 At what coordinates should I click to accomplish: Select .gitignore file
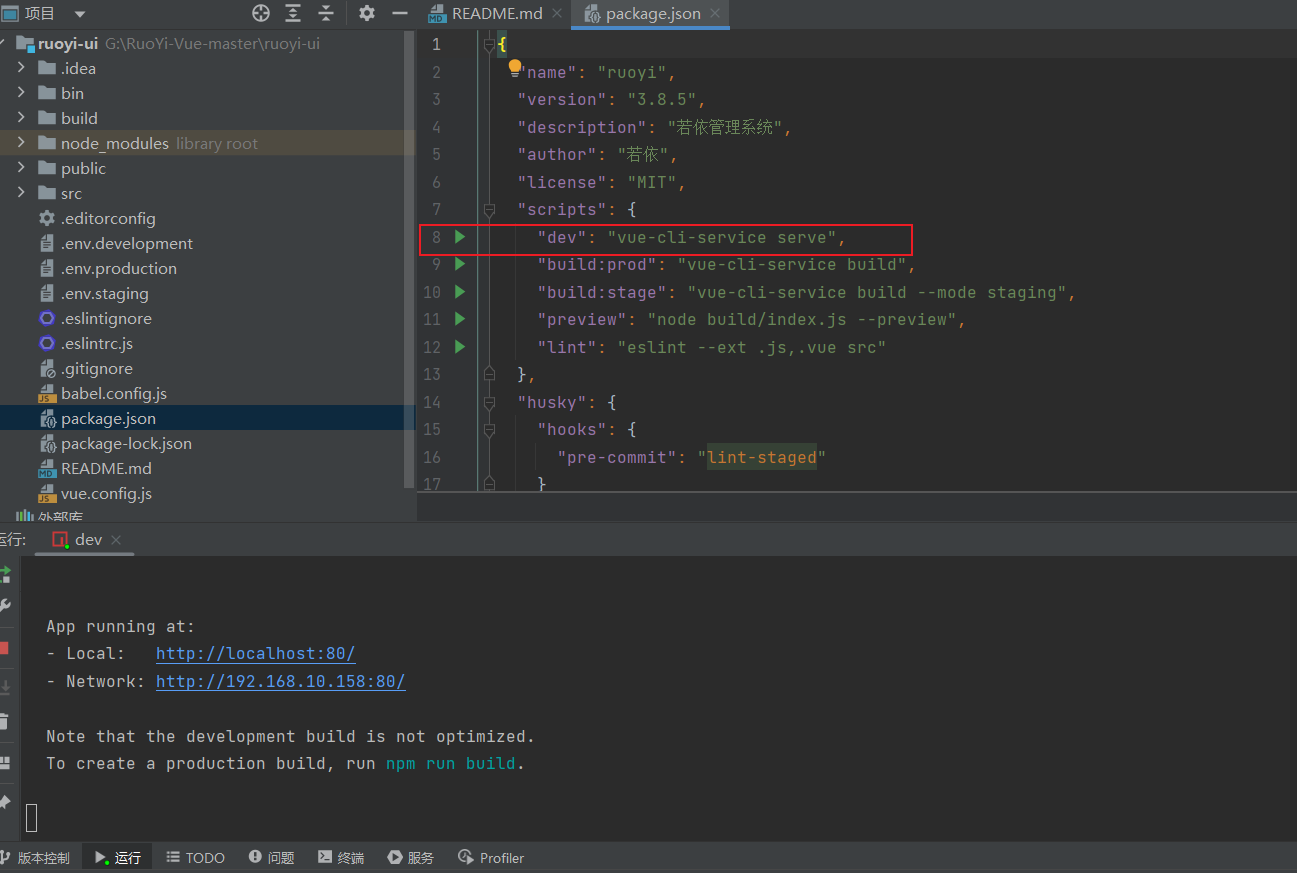[x=97, y=368]
